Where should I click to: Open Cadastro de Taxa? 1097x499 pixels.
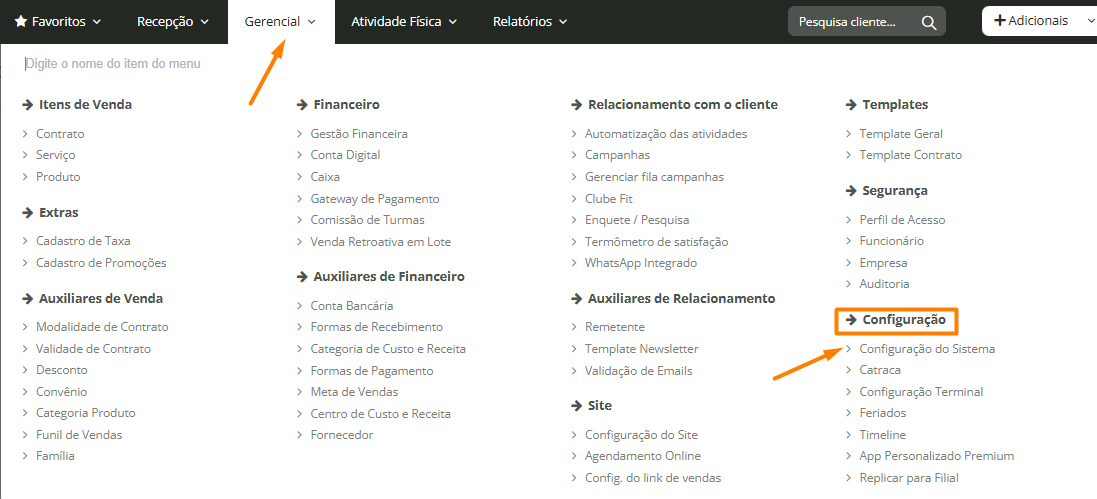pos(83,241)
